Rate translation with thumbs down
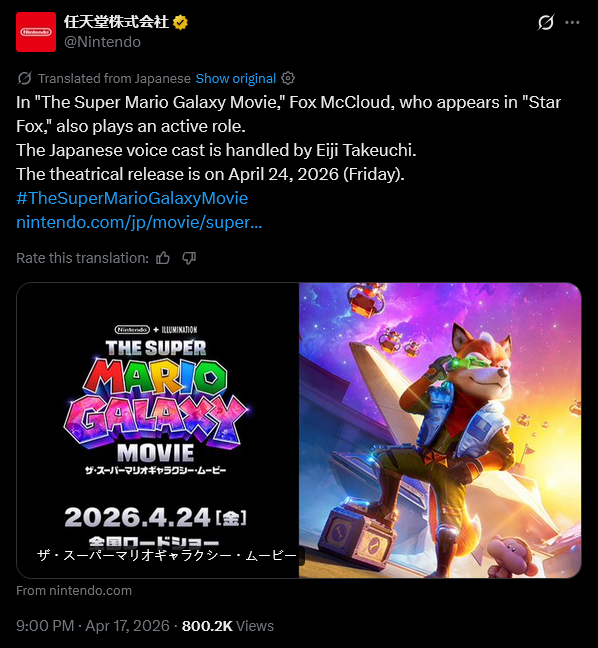The height and width of the screenshot is (648, 598). 189,258
